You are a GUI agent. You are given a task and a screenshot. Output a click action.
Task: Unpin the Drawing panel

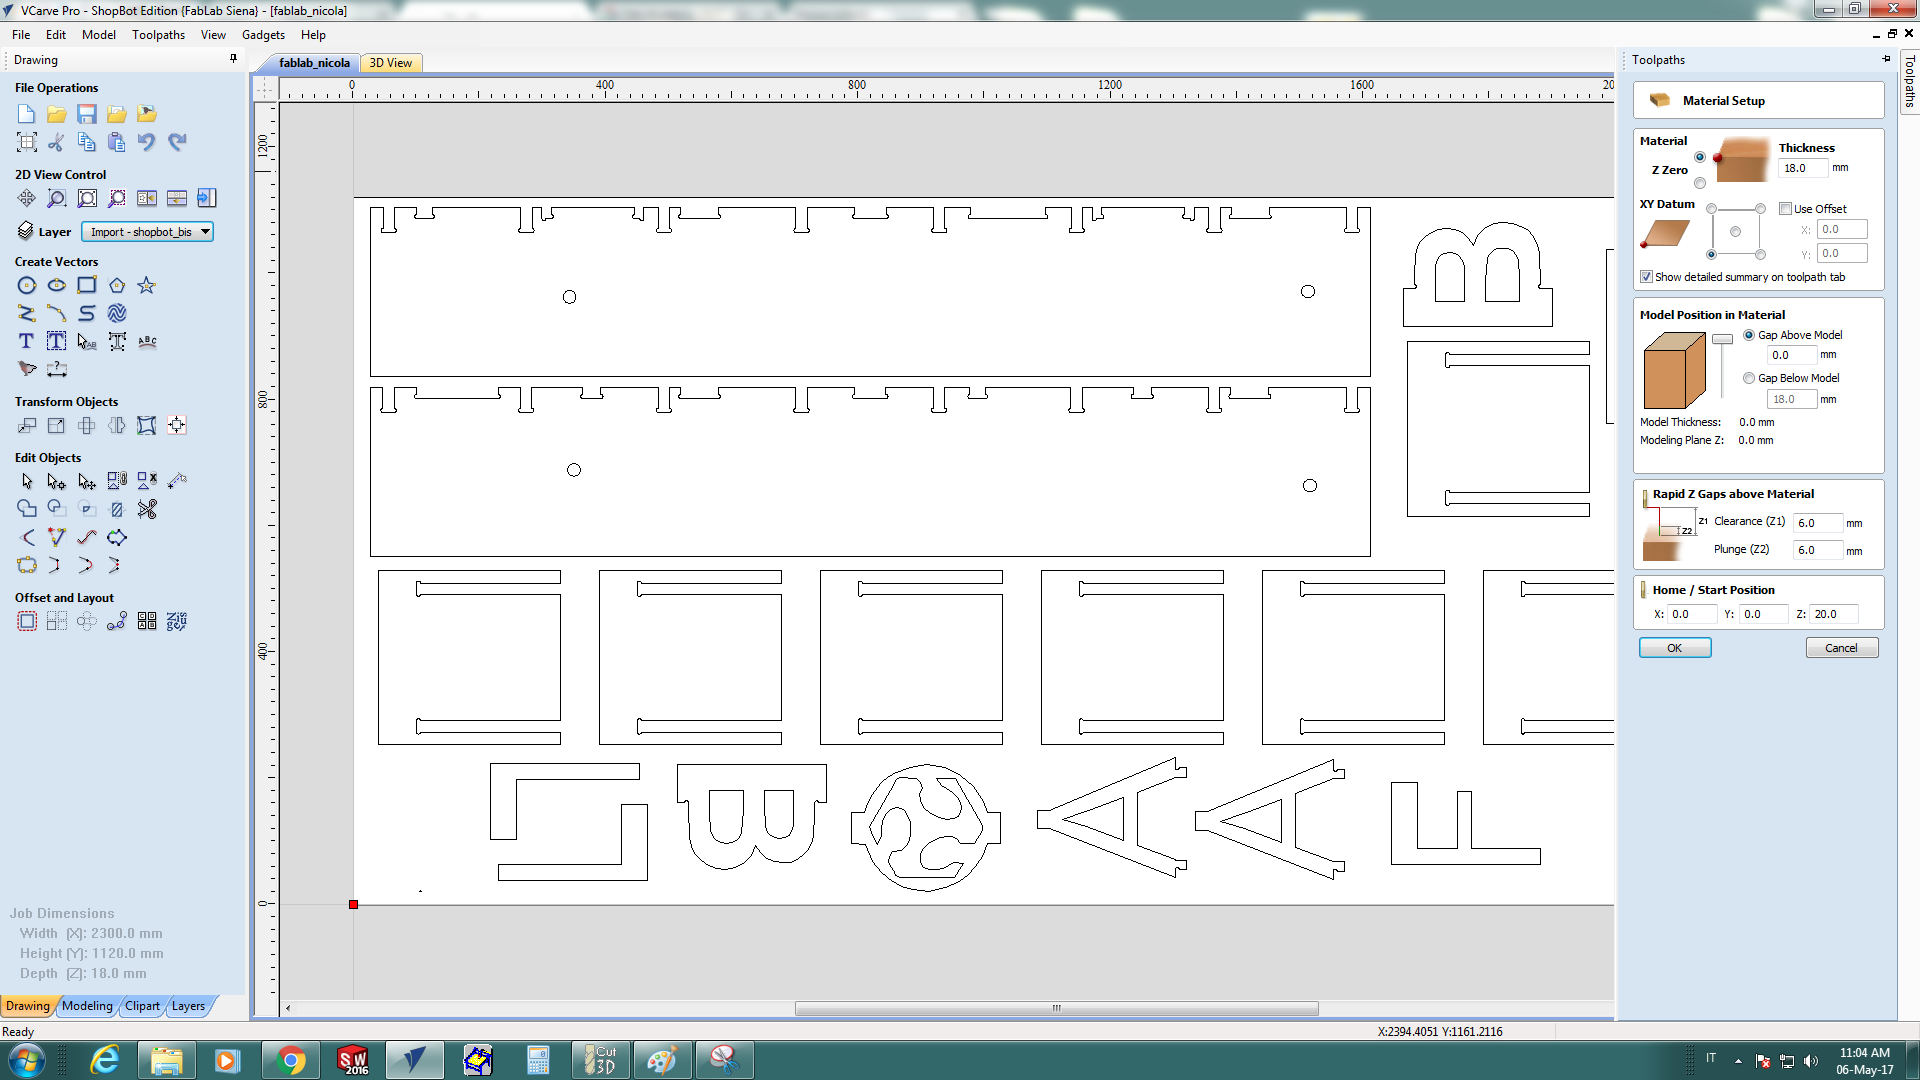pyautogui.click(x=234, y=59)
